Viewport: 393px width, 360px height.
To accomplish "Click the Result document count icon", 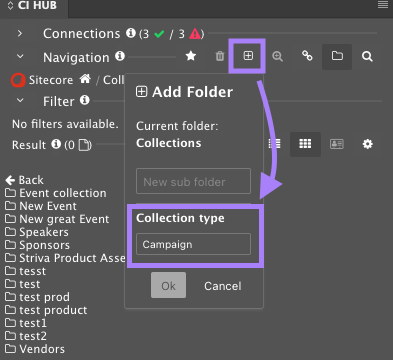I will pos(85,145).
